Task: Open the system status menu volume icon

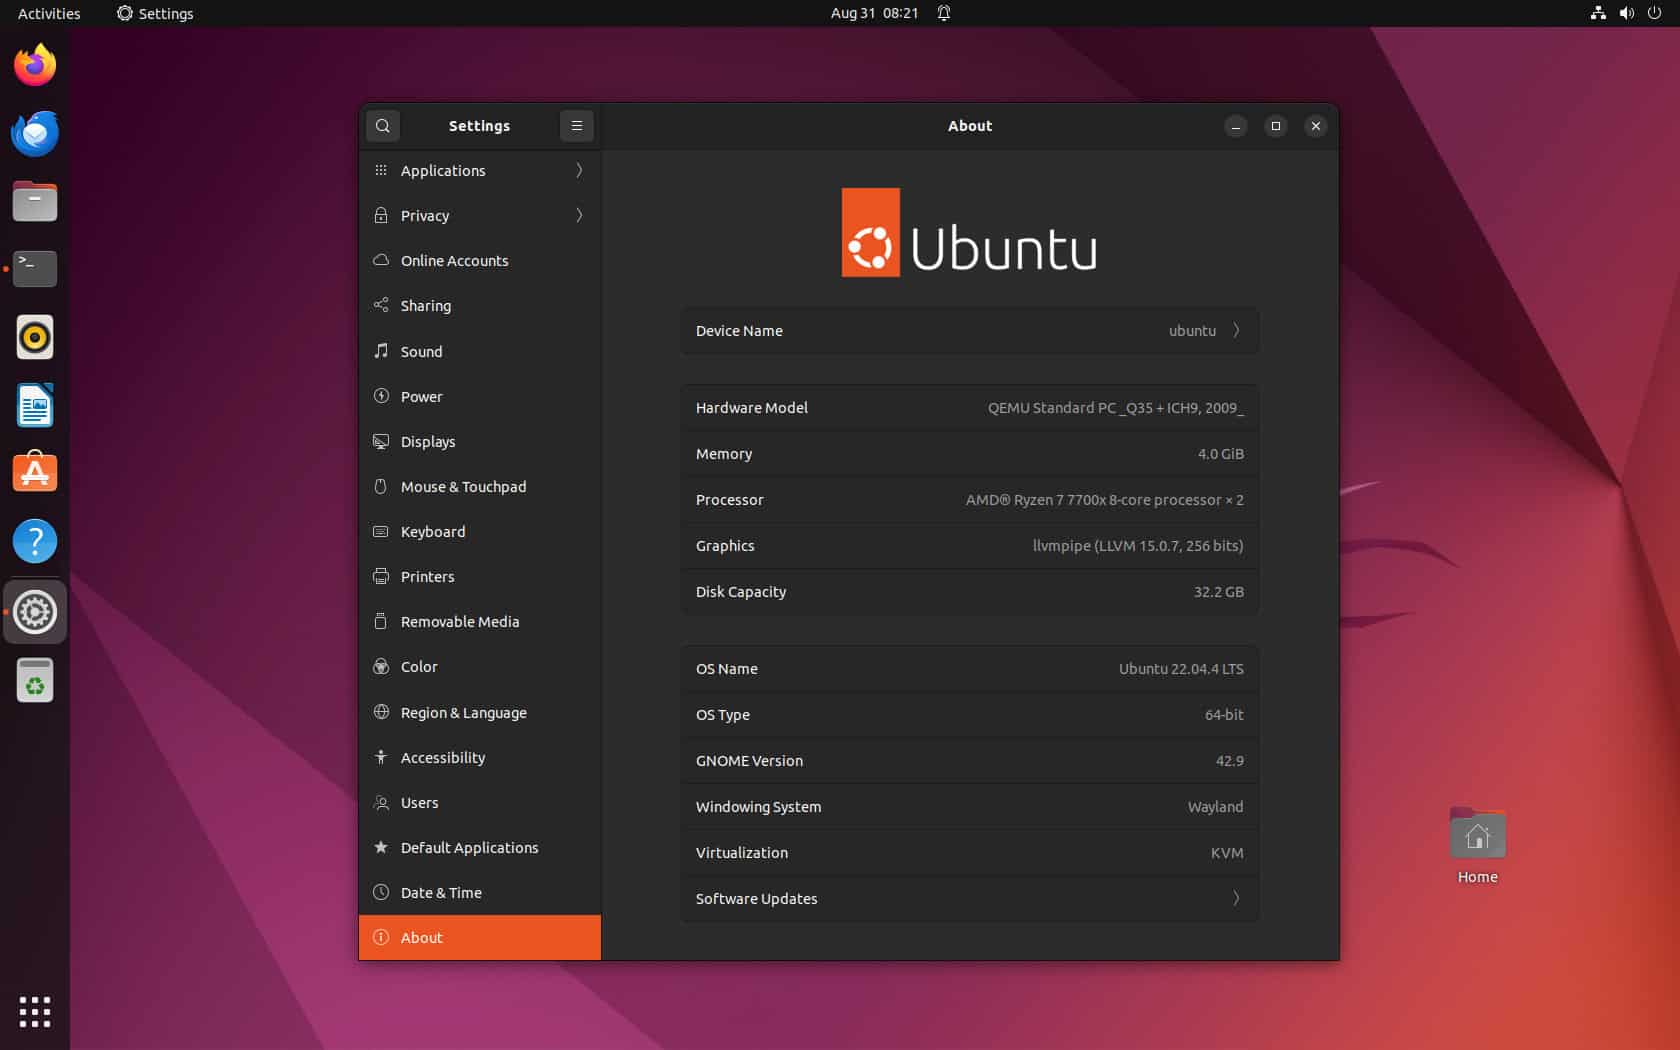Action: 1627,13
